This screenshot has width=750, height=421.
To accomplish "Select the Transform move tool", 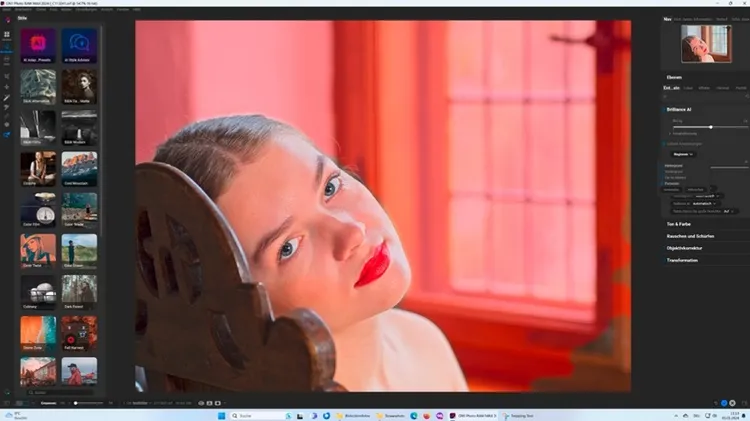I will (7, 87).
